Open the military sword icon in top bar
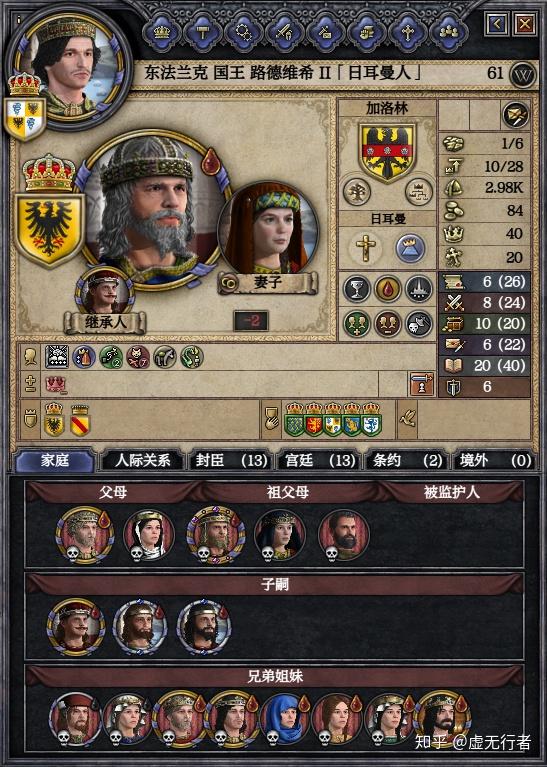Image resolution: width=547 pixels, height=767 pixels. (x=285, y=32)
